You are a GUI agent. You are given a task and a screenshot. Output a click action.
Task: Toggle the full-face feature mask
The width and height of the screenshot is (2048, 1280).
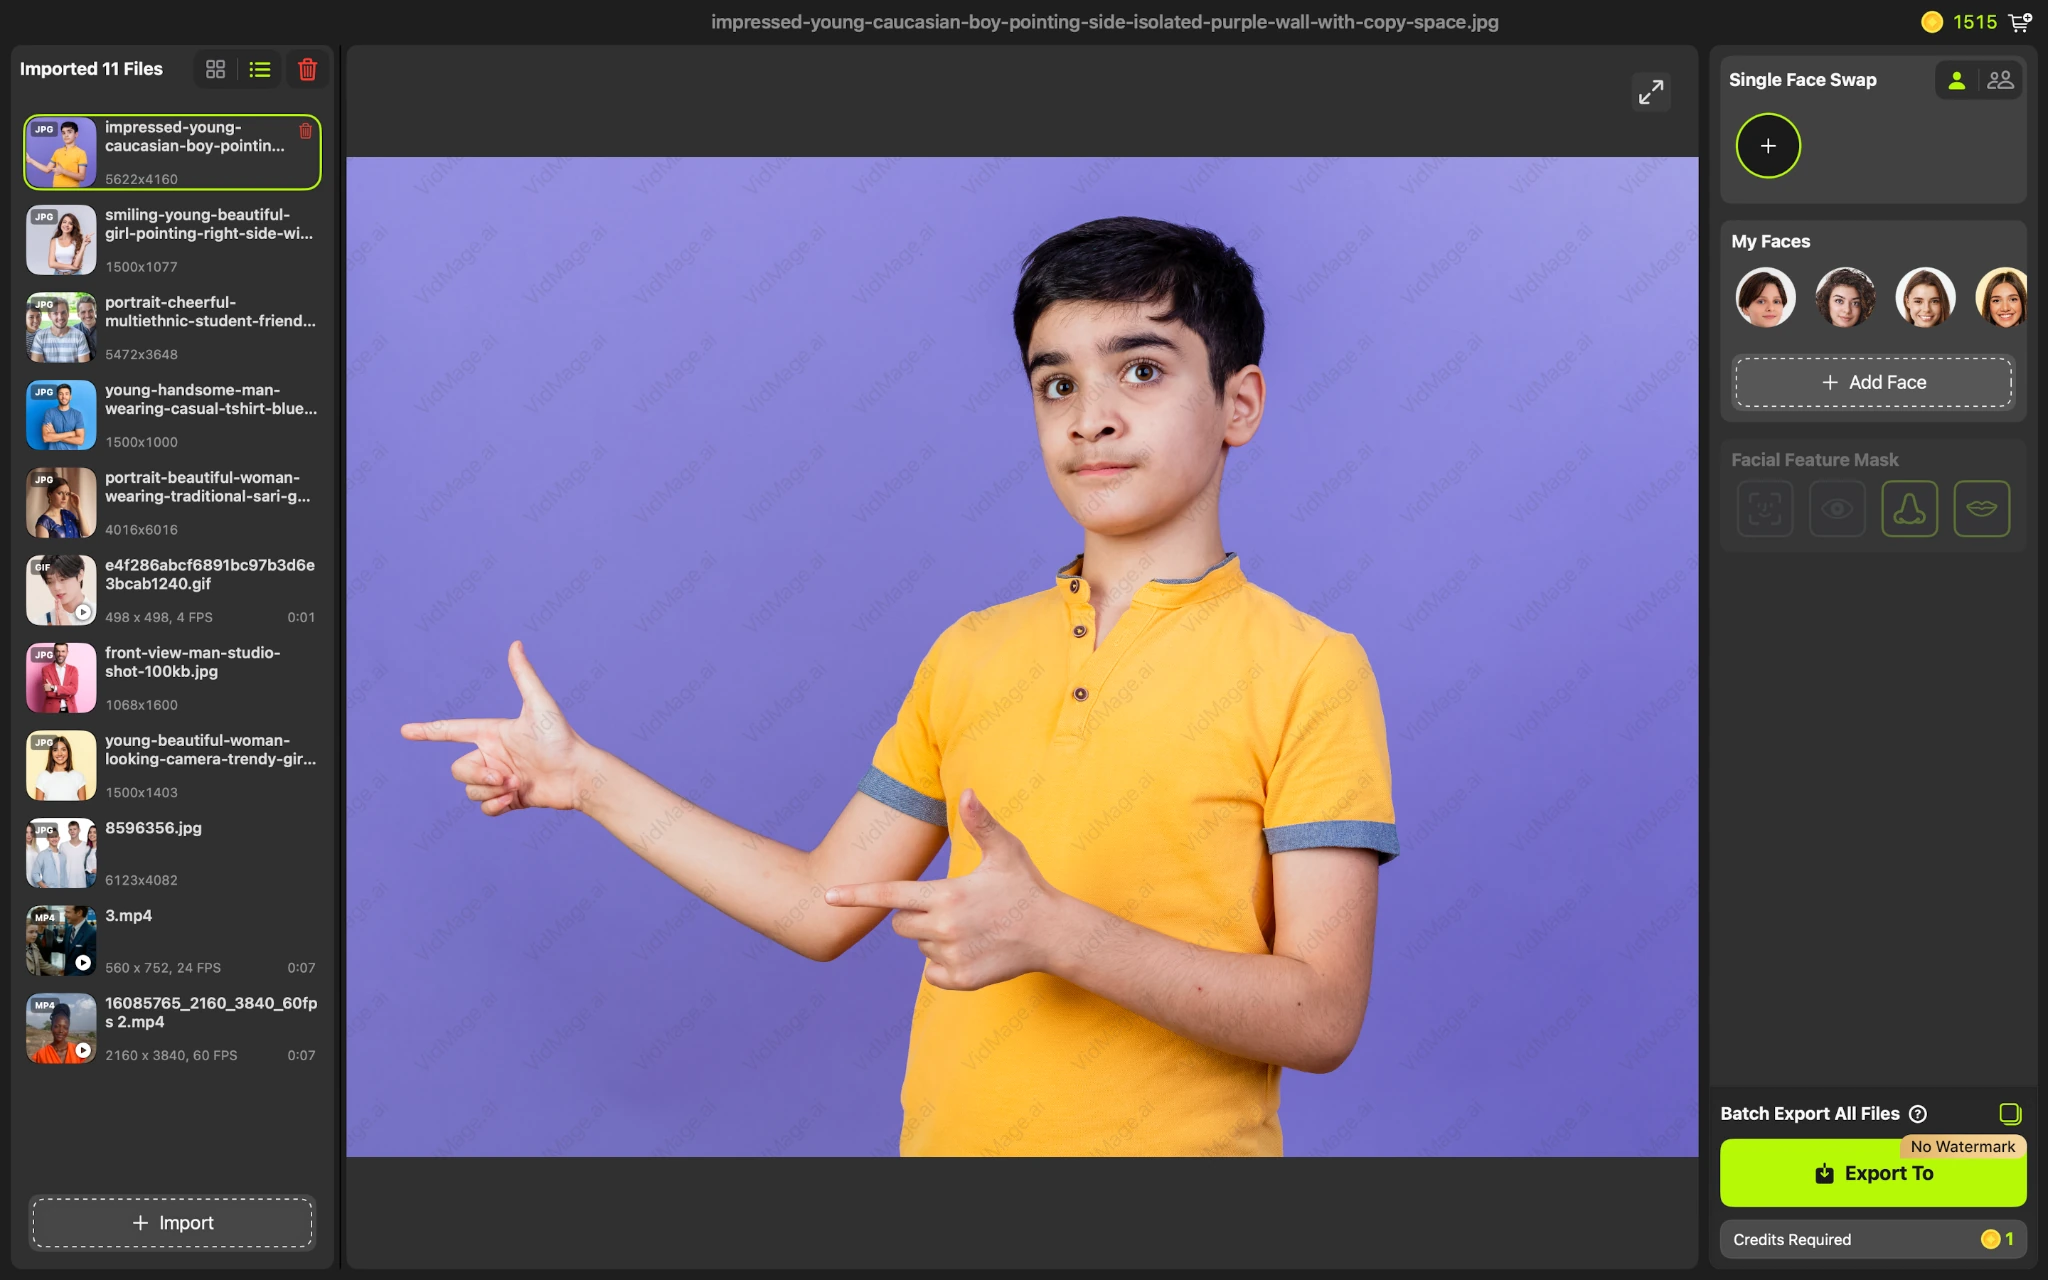tap(1765, 509)
